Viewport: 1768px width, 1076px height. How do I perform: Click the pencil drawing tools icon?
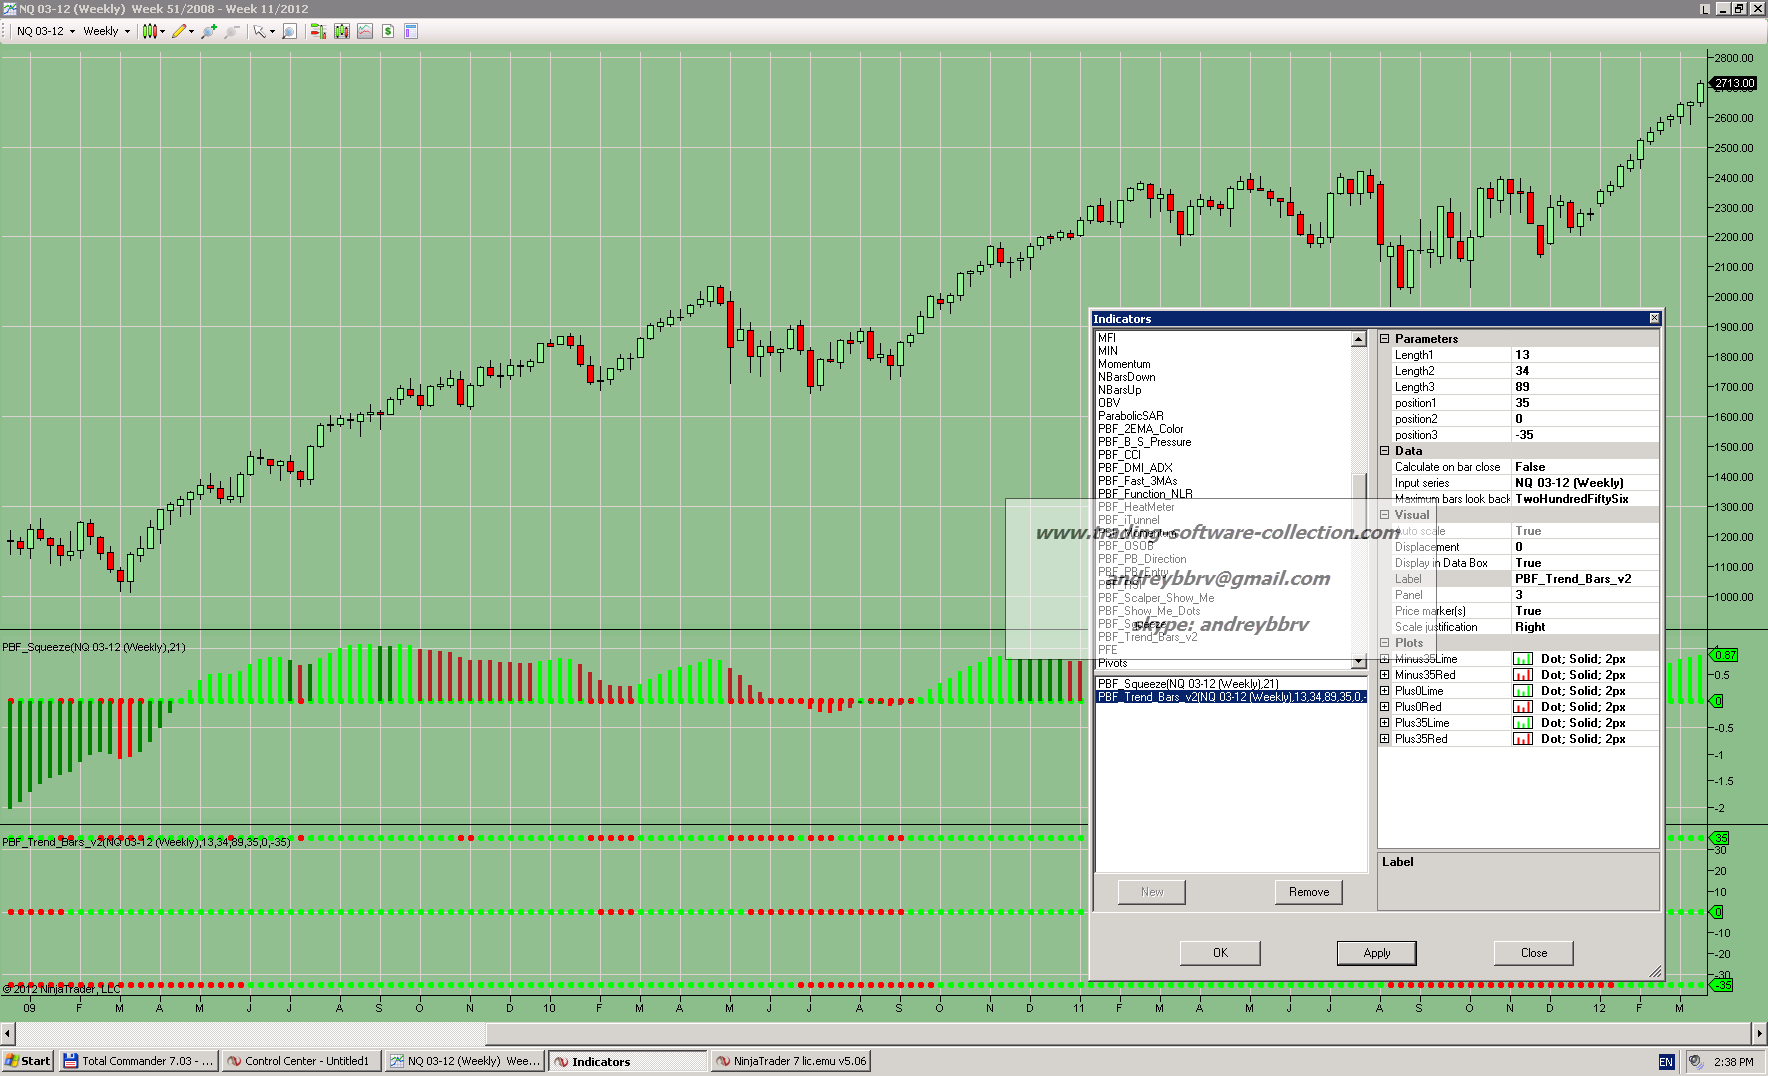coord(179,31)
